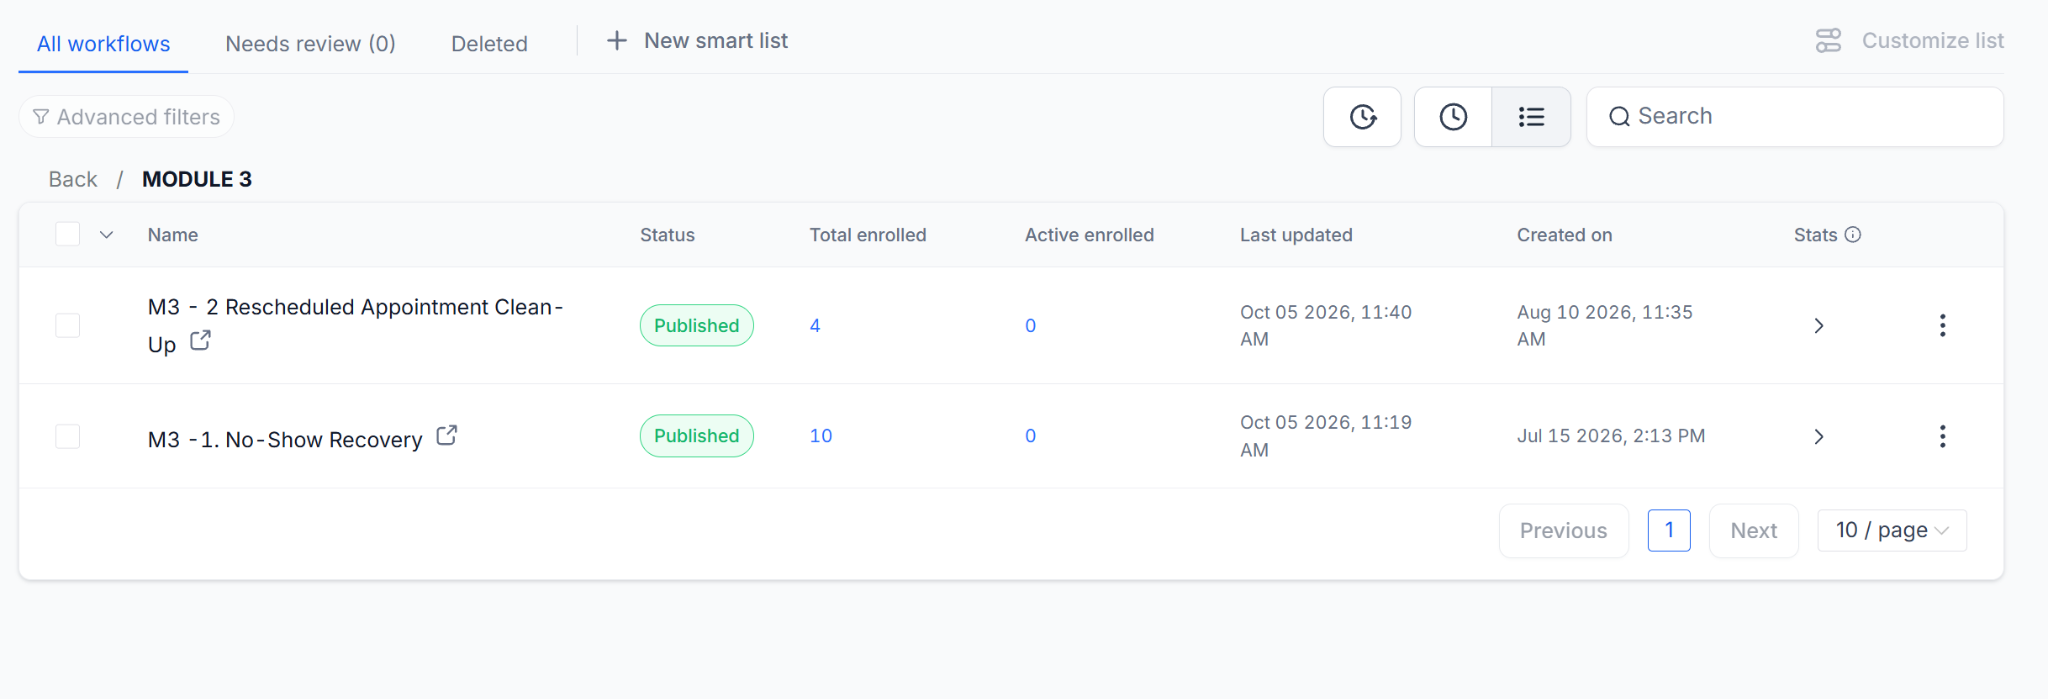Click Back in the breadcrumb

tap(73, 179)
